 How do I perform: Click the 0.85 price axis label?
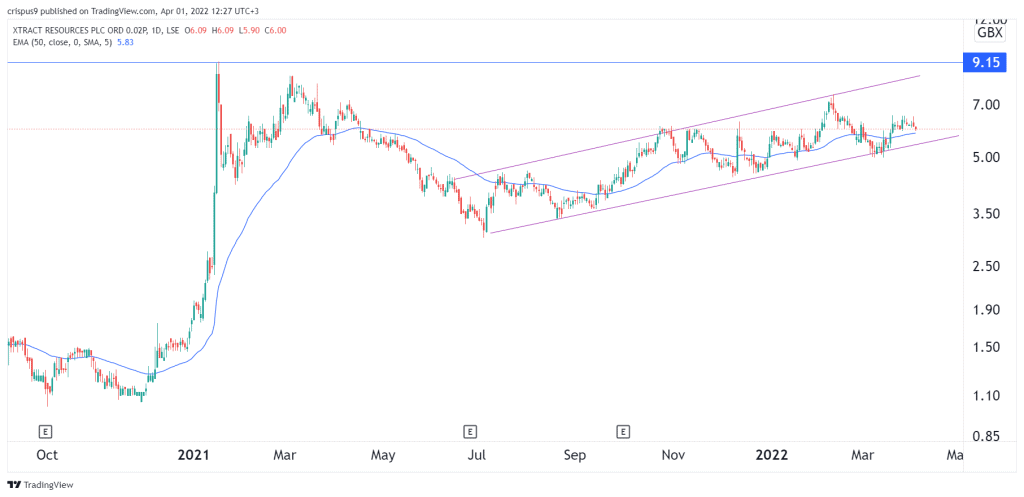(984, 436)
